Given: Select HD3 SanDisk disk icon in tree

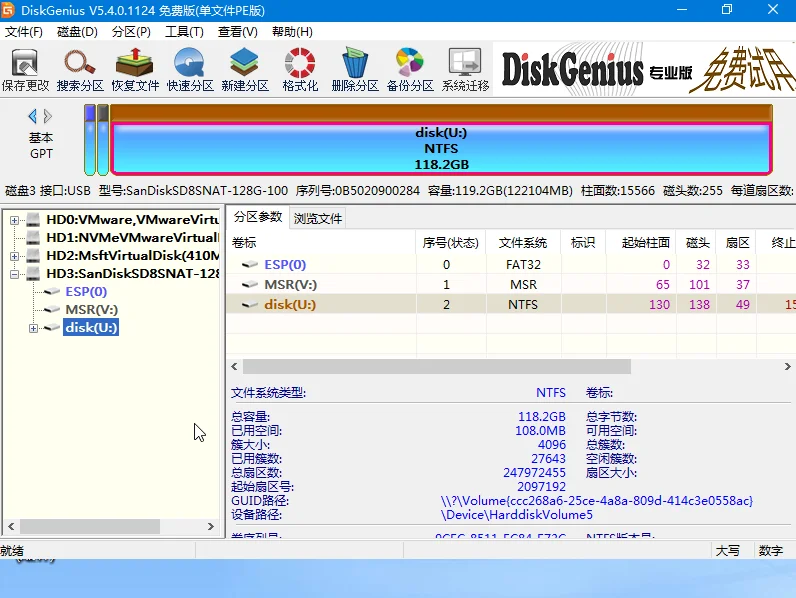Looking at the screenshot, I should [x=33, y=274].
